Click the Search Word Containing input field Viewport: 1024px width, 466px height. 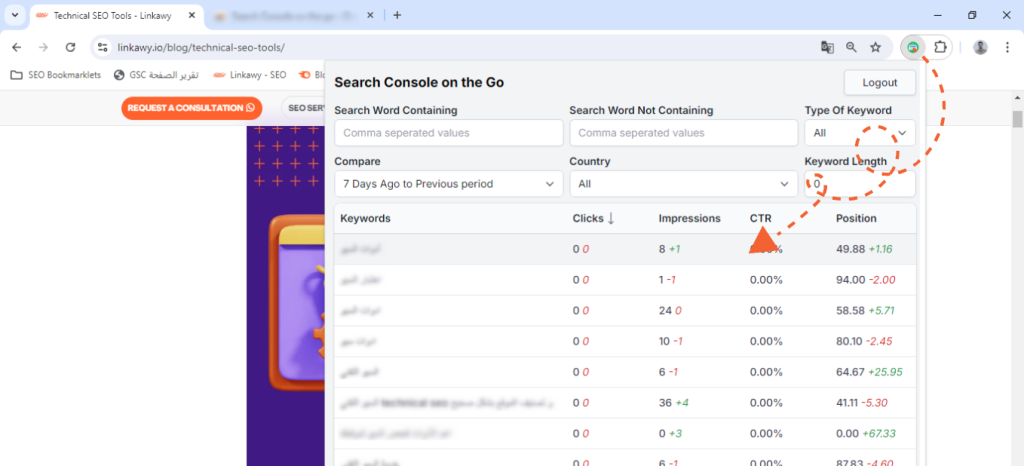(449, 133)
